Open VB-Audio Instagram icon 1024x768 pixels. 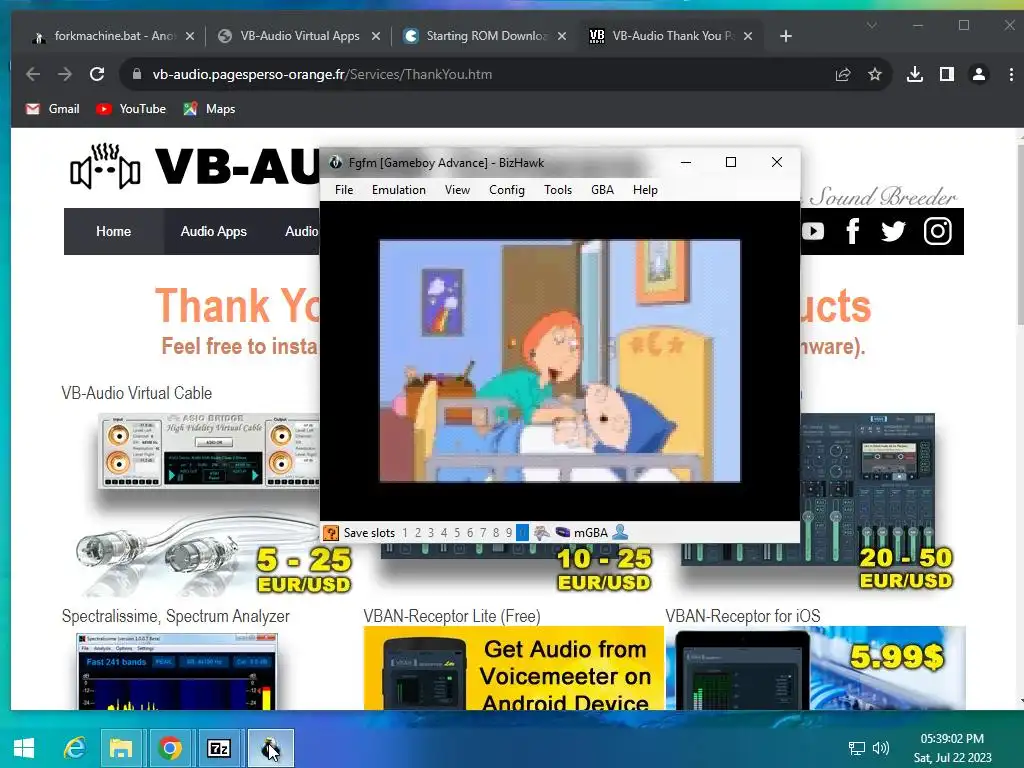(x=937, y=231)
